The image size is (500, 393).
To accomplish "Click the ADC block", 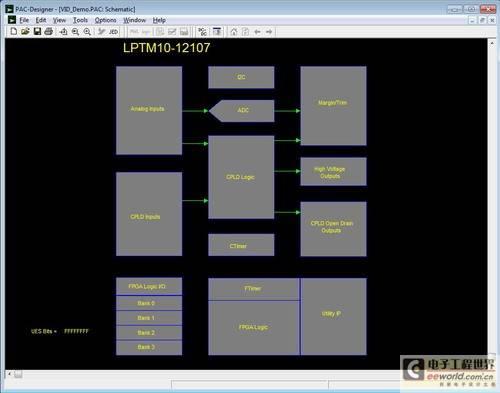I will pos(242,111).
